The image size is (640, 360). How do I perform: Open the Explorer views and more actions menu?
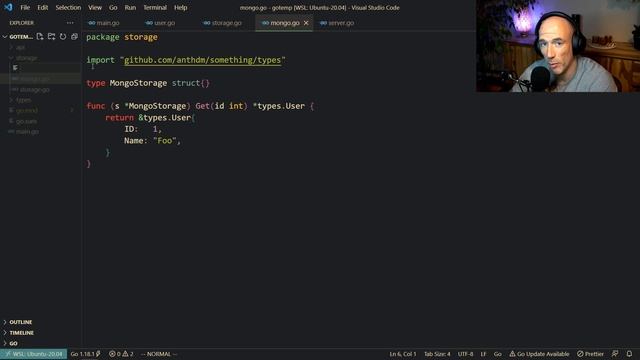coord(70,23)
